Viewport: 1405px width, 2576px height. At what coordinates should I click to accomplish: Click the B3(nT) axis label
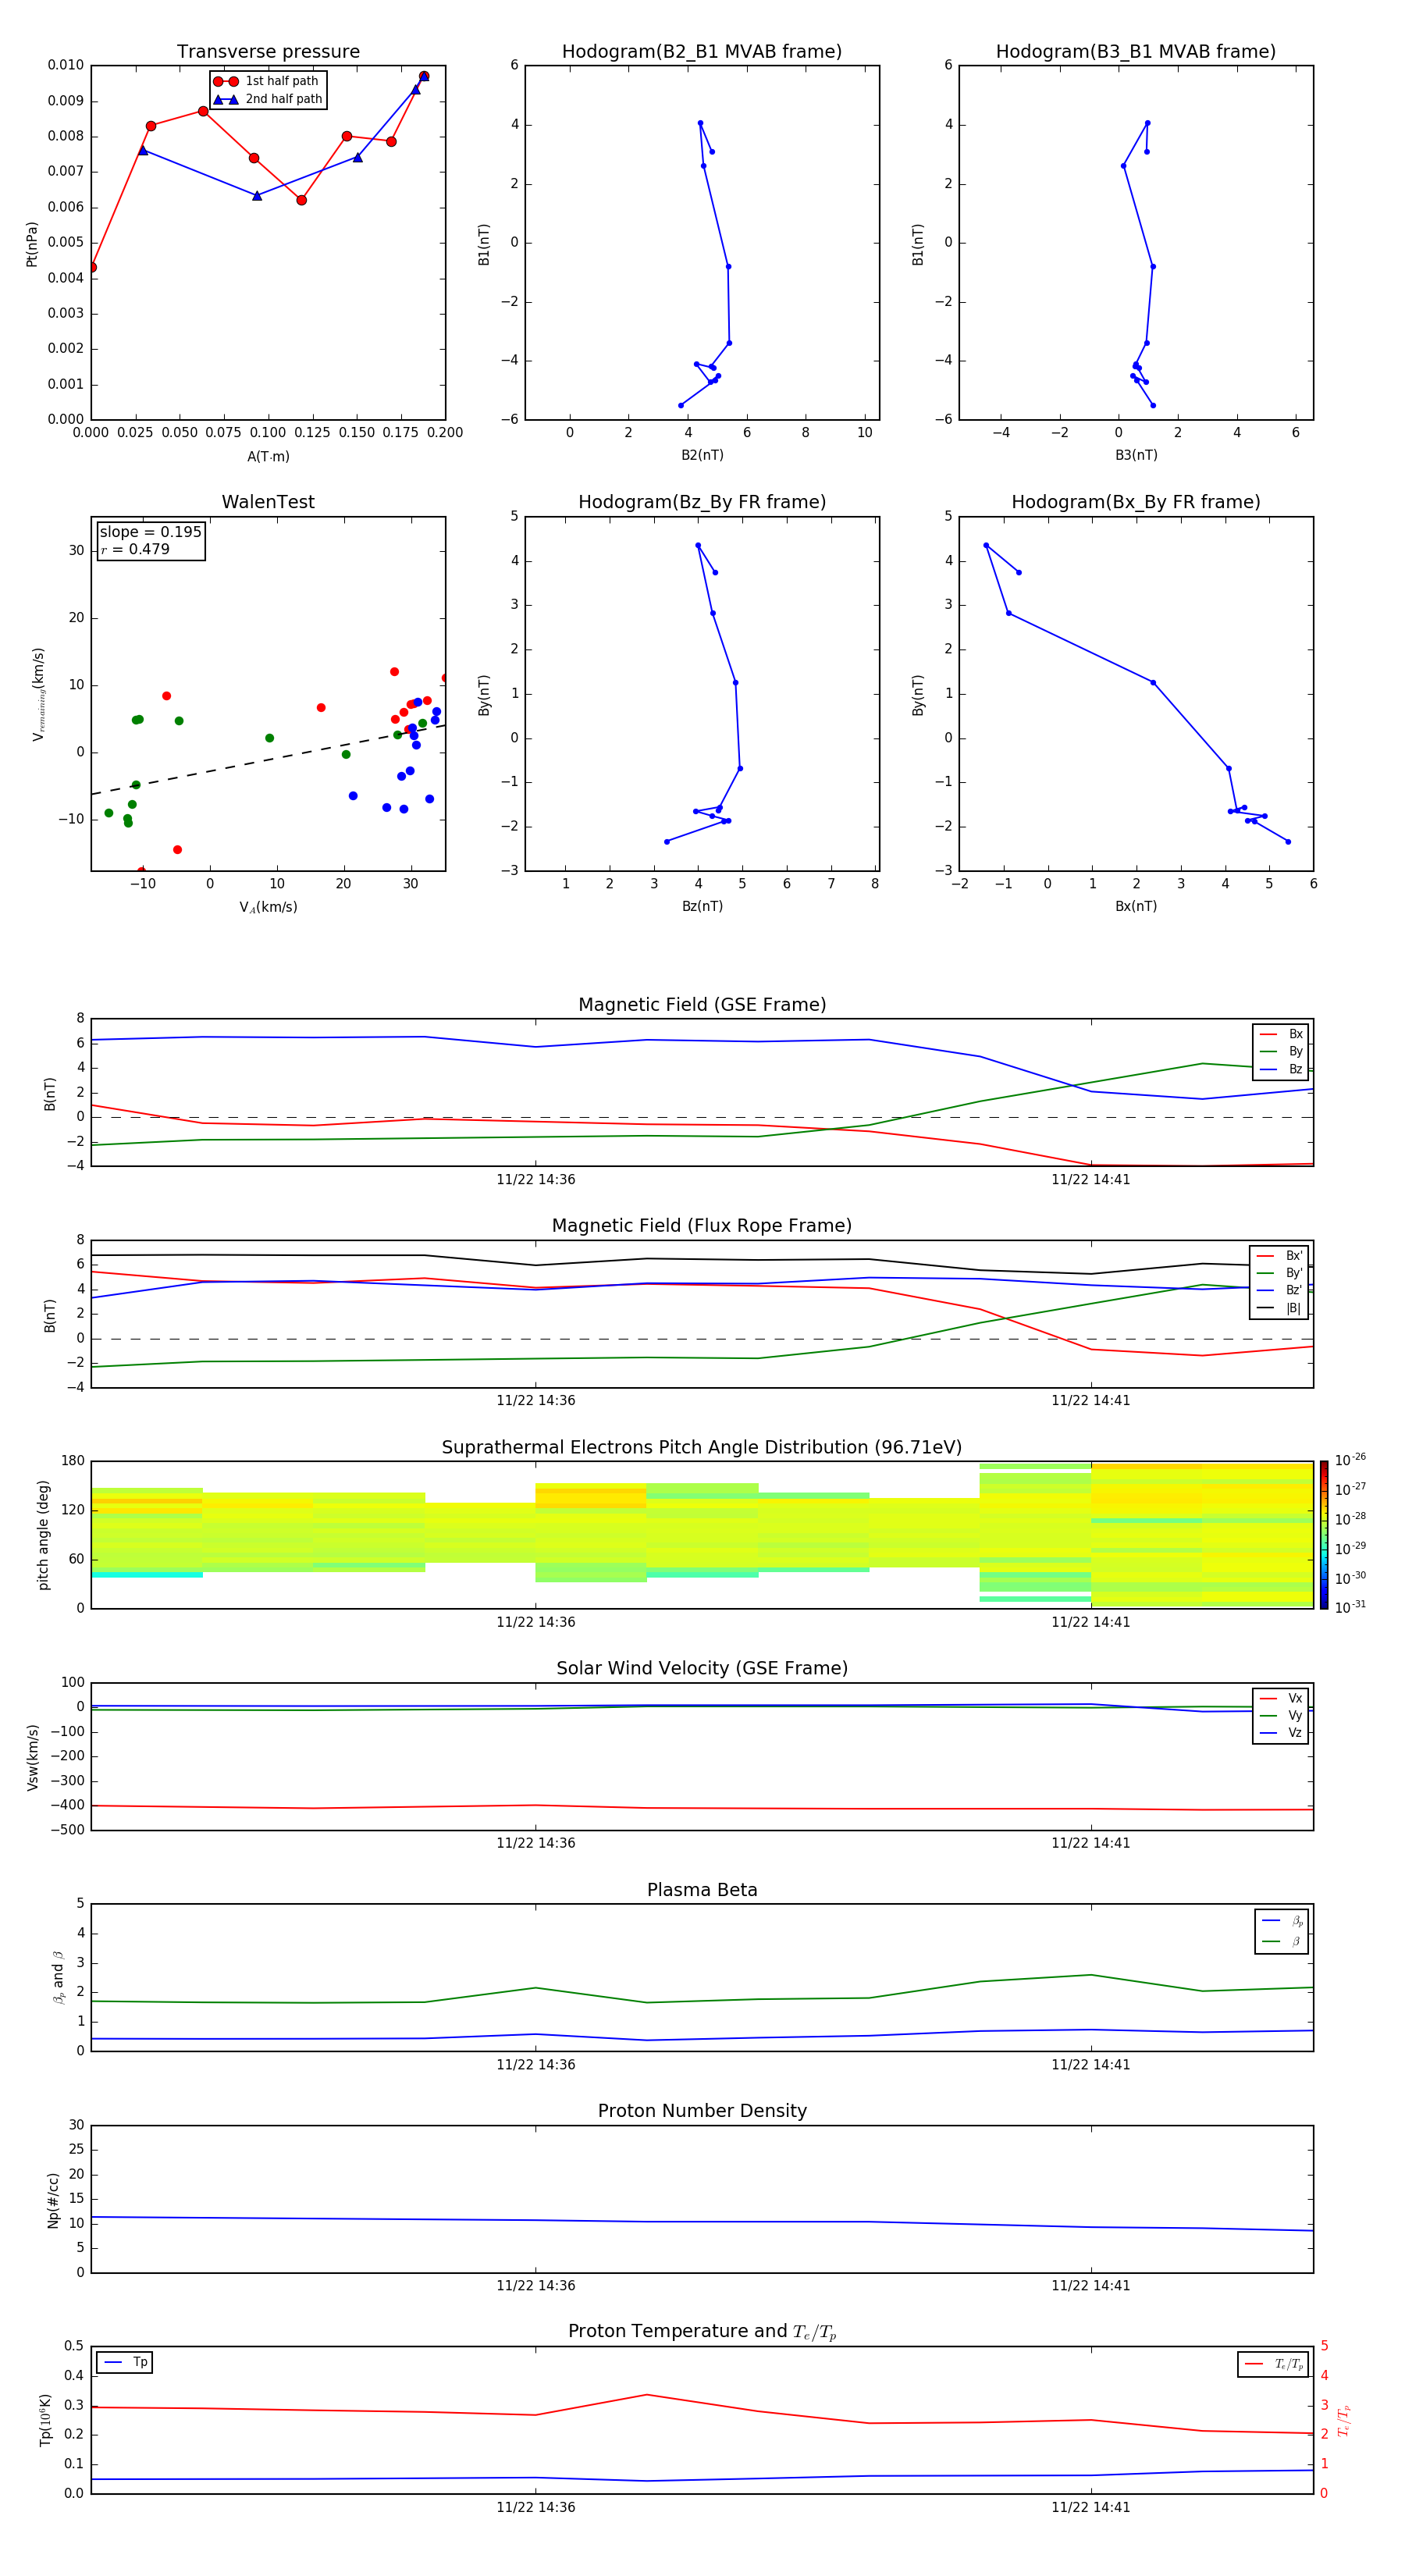(x=1136, y=455)
